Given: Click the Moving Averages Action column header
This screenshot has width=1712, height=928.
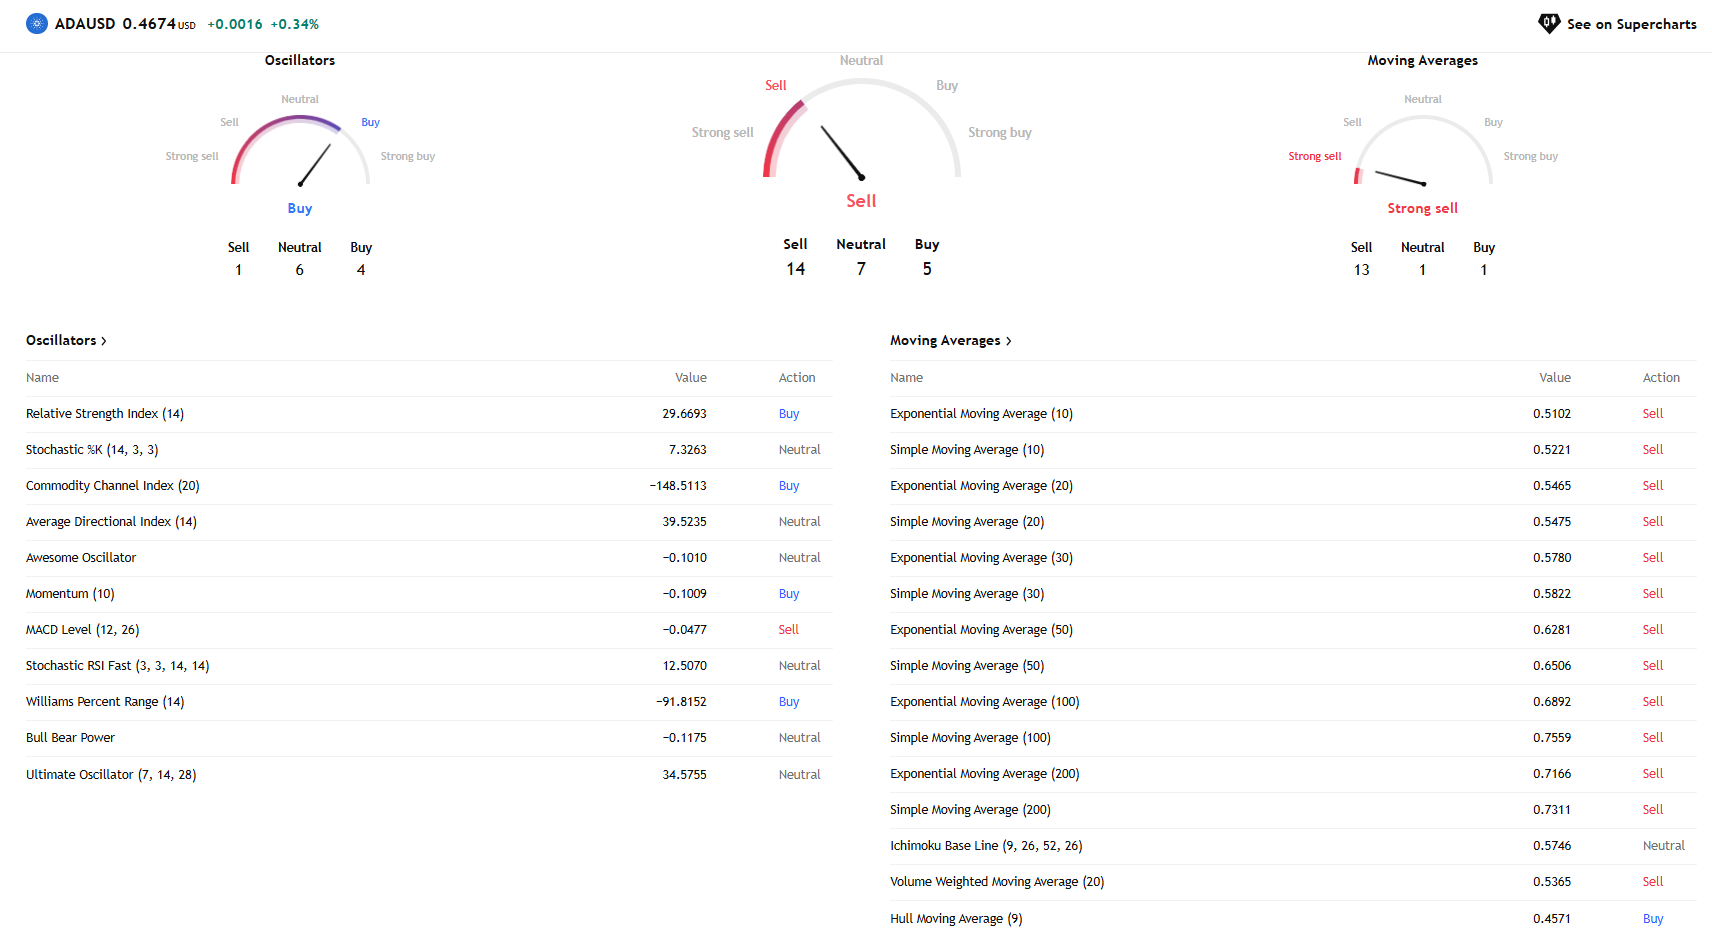Looking at the screenshot, I should pos(1661,378).
